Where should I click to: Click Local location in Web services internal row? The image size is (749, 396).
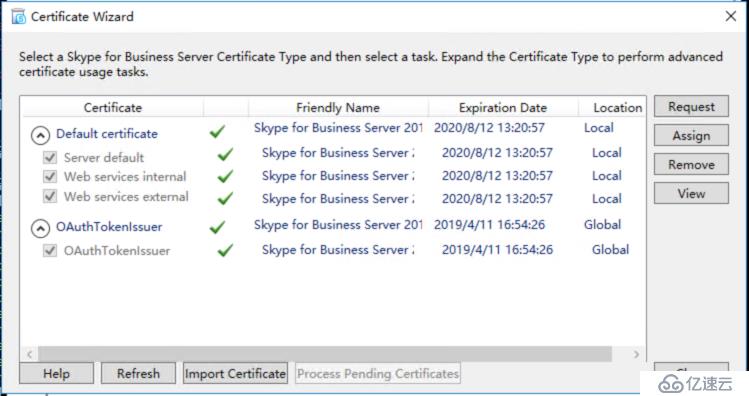coord(607,176)
